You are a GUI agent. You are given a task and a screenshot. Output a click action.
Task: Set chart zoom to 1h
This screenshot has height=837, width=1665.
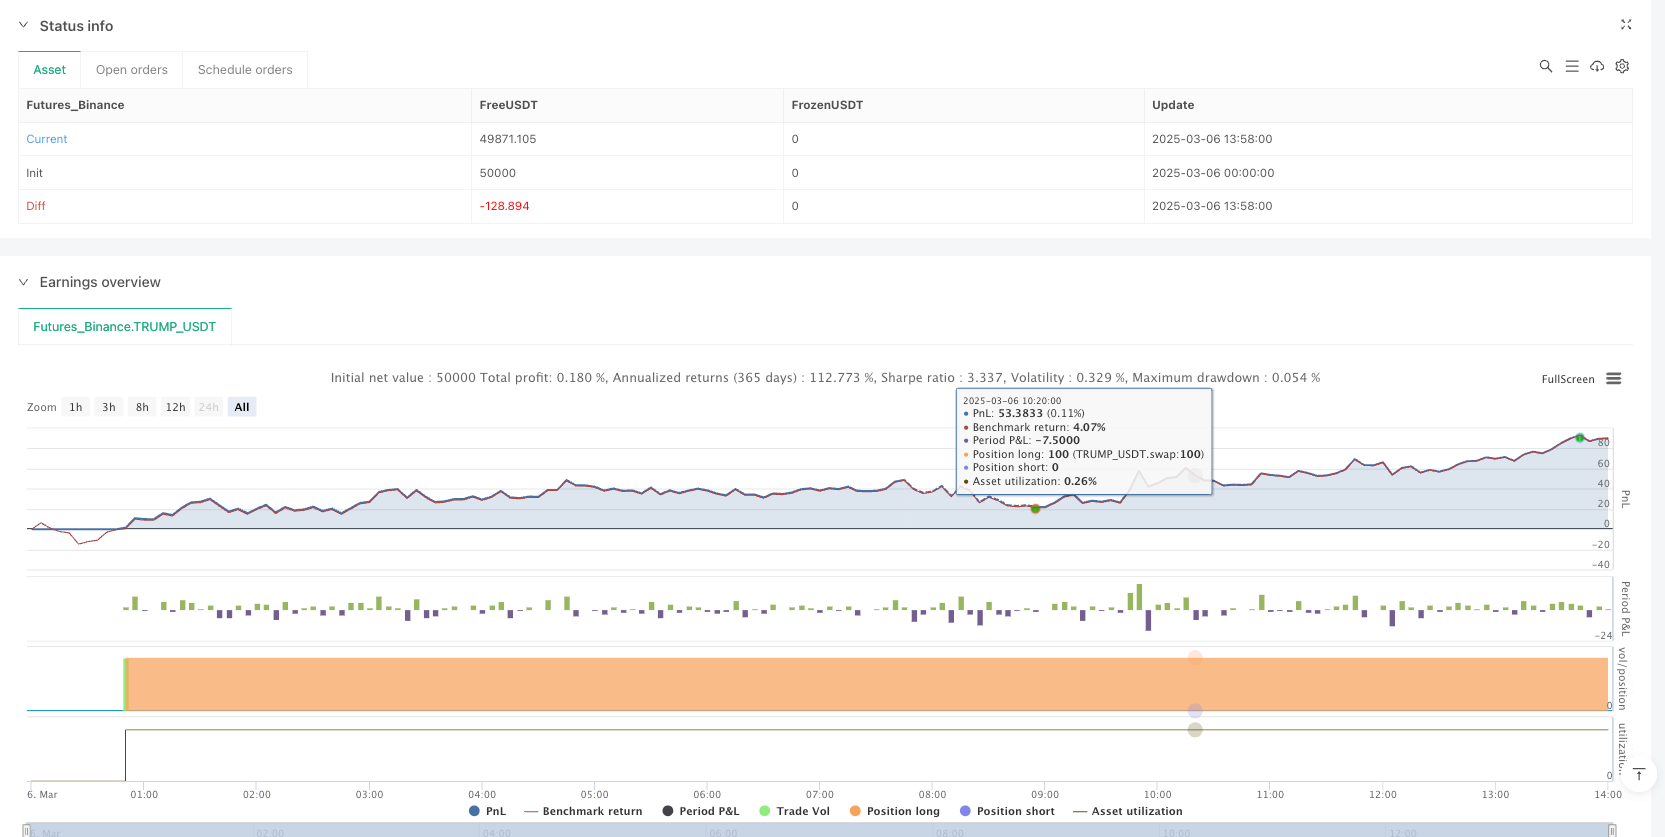[x=76, y=407]
